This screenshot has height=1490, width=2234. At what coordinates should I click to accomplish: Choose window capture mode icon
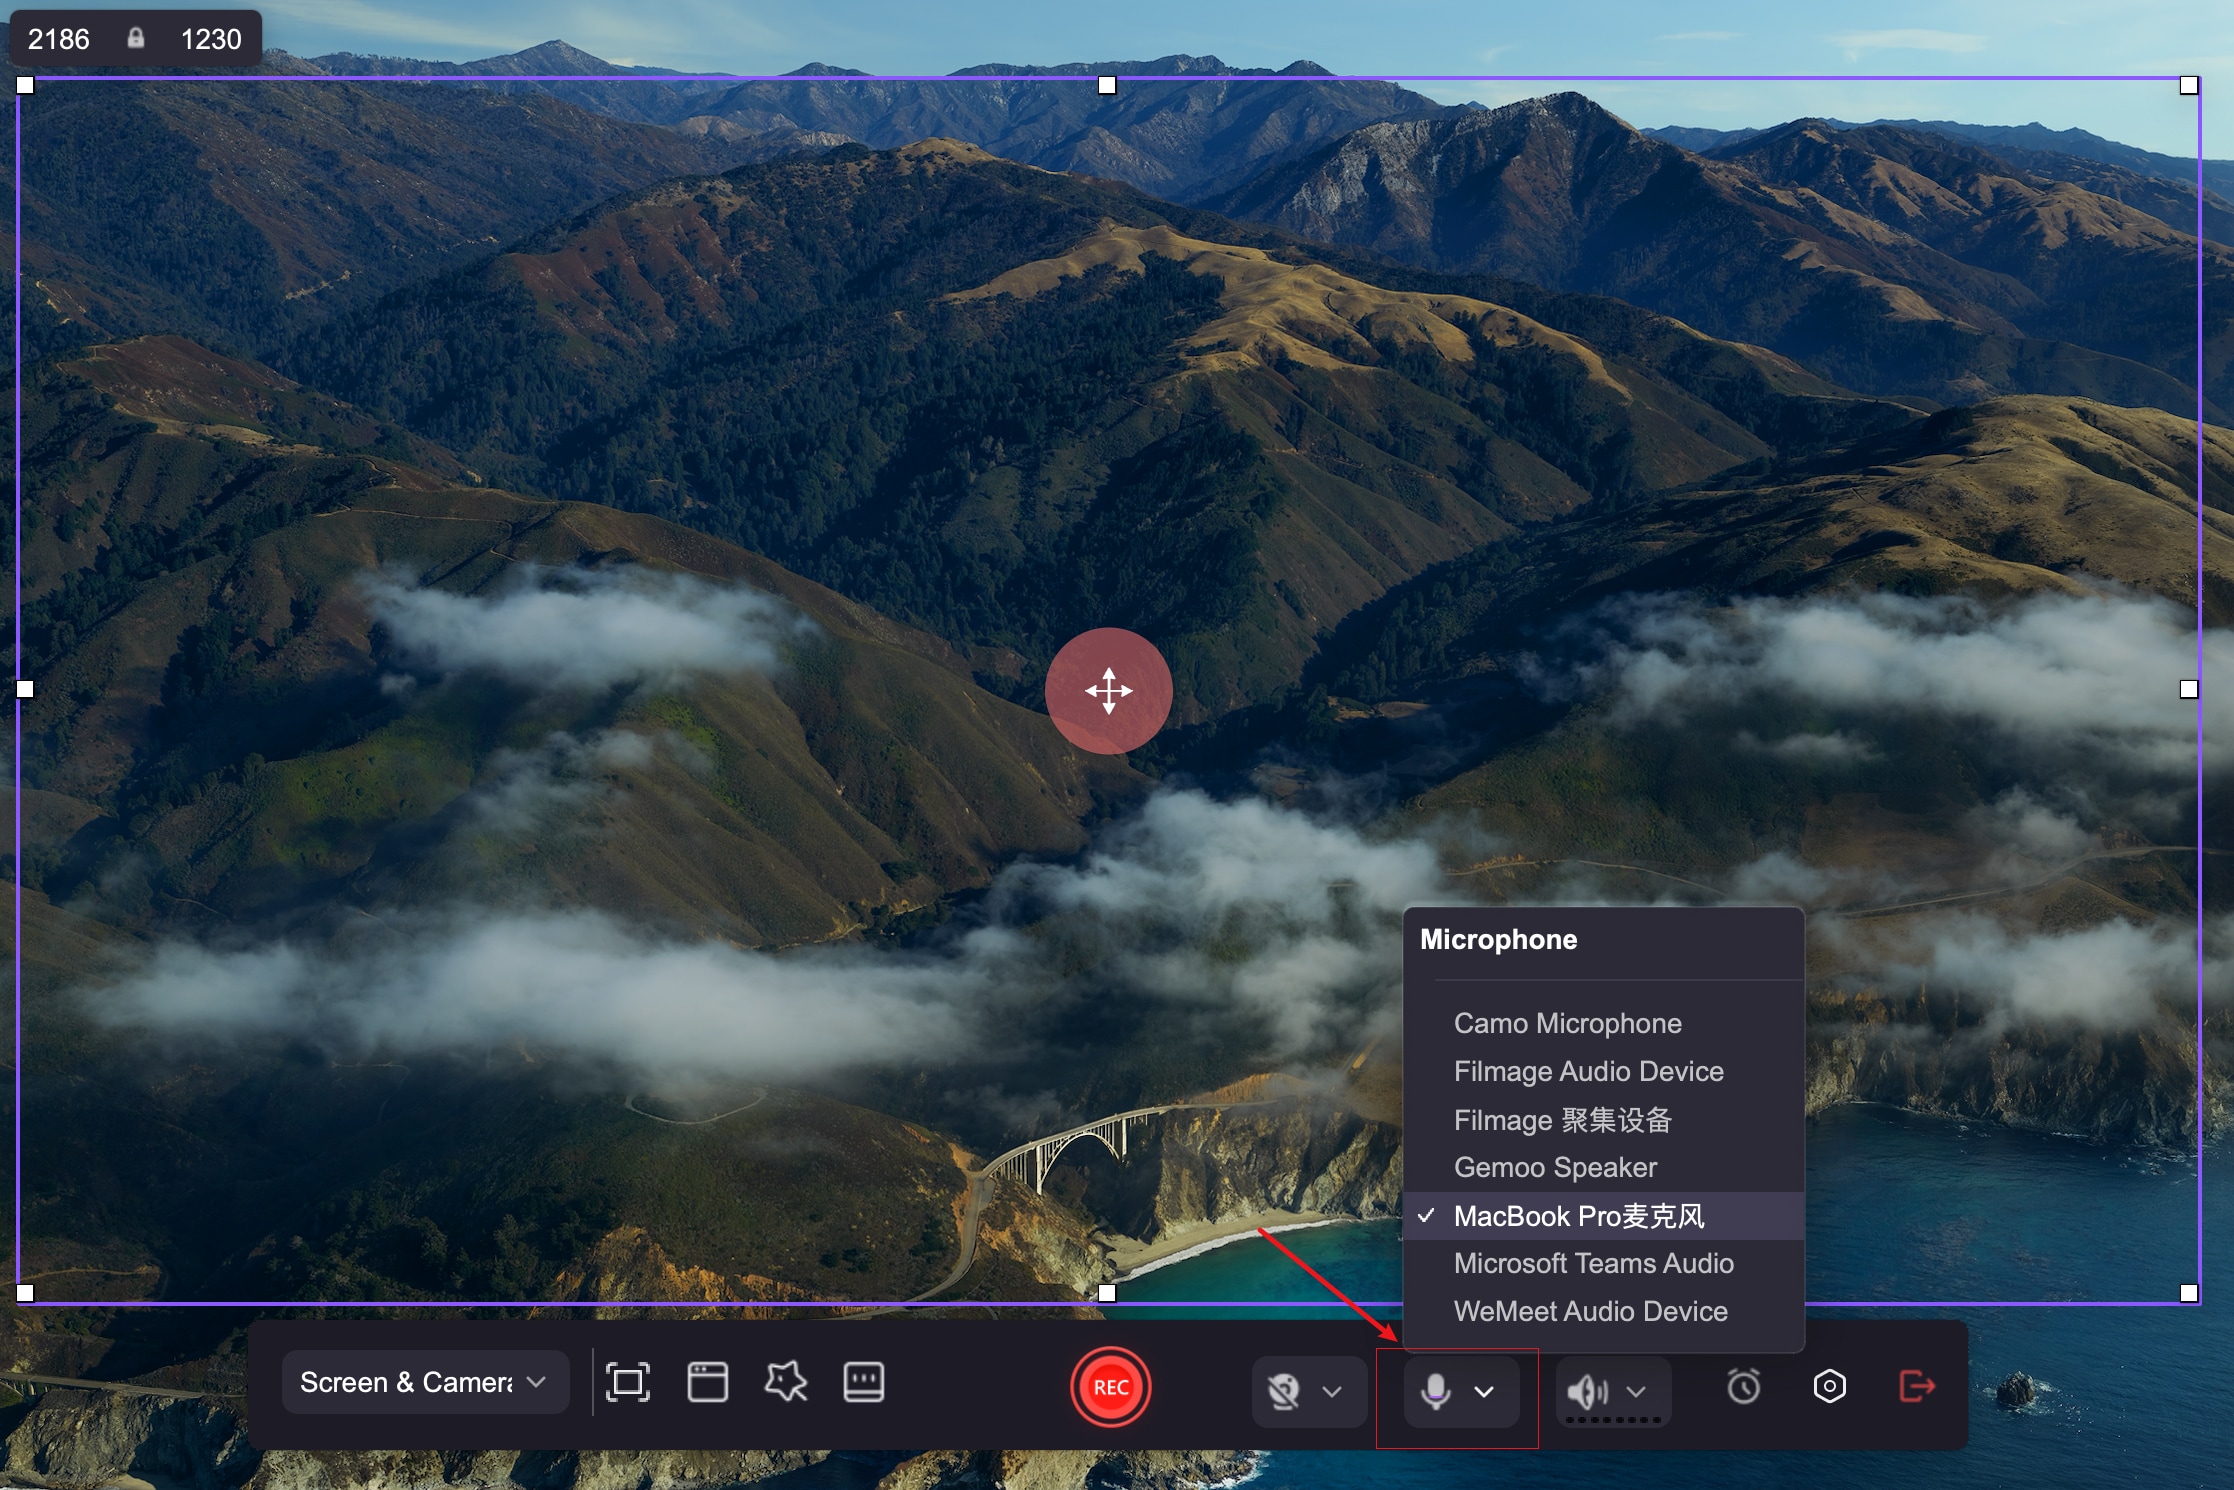(x=707, y=1383)
